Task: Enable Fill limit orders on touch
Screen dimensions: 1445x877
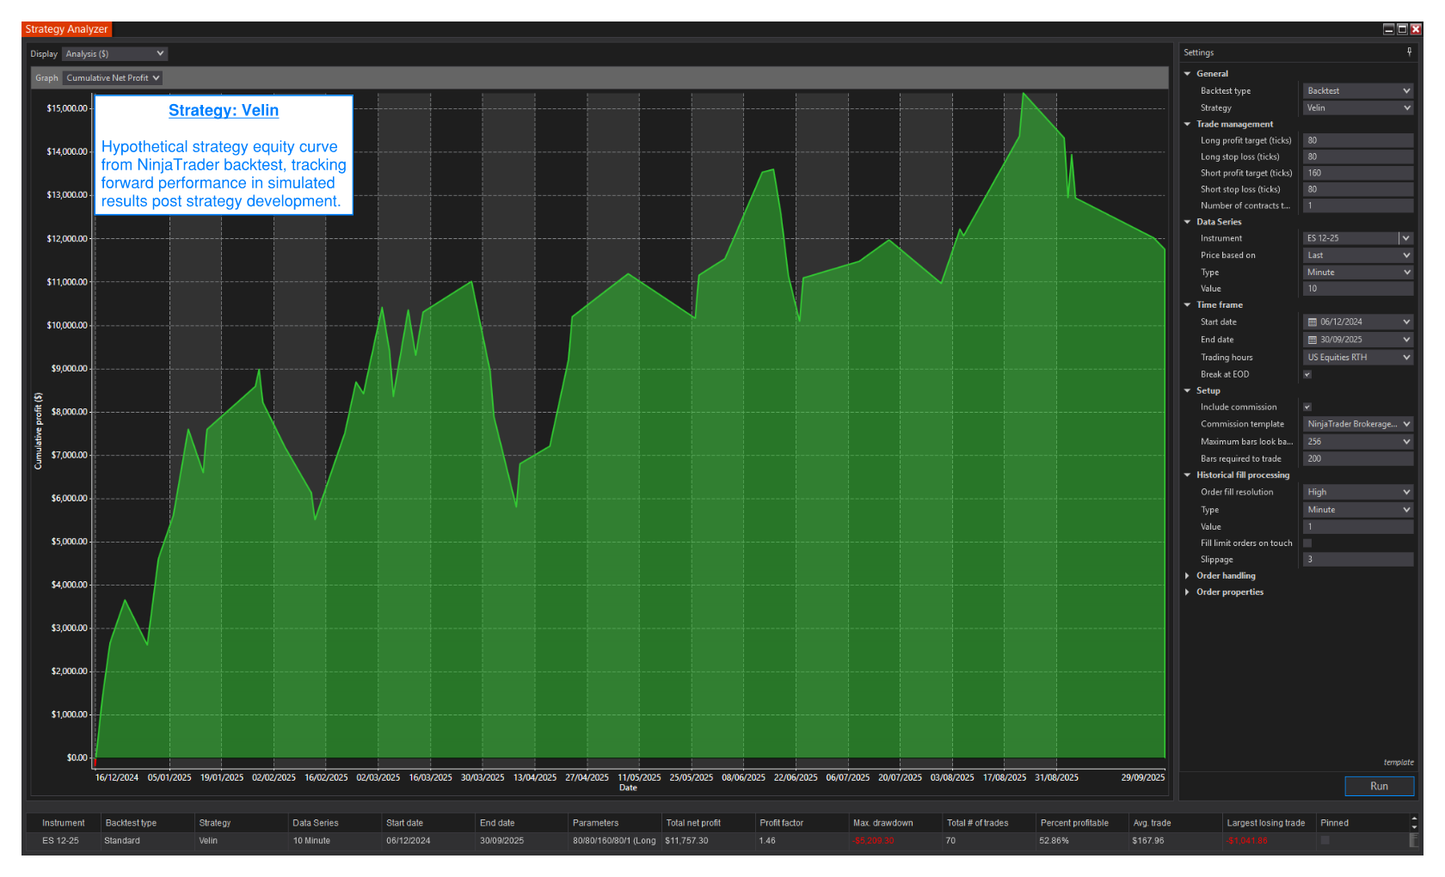Action: (1307, 543)
